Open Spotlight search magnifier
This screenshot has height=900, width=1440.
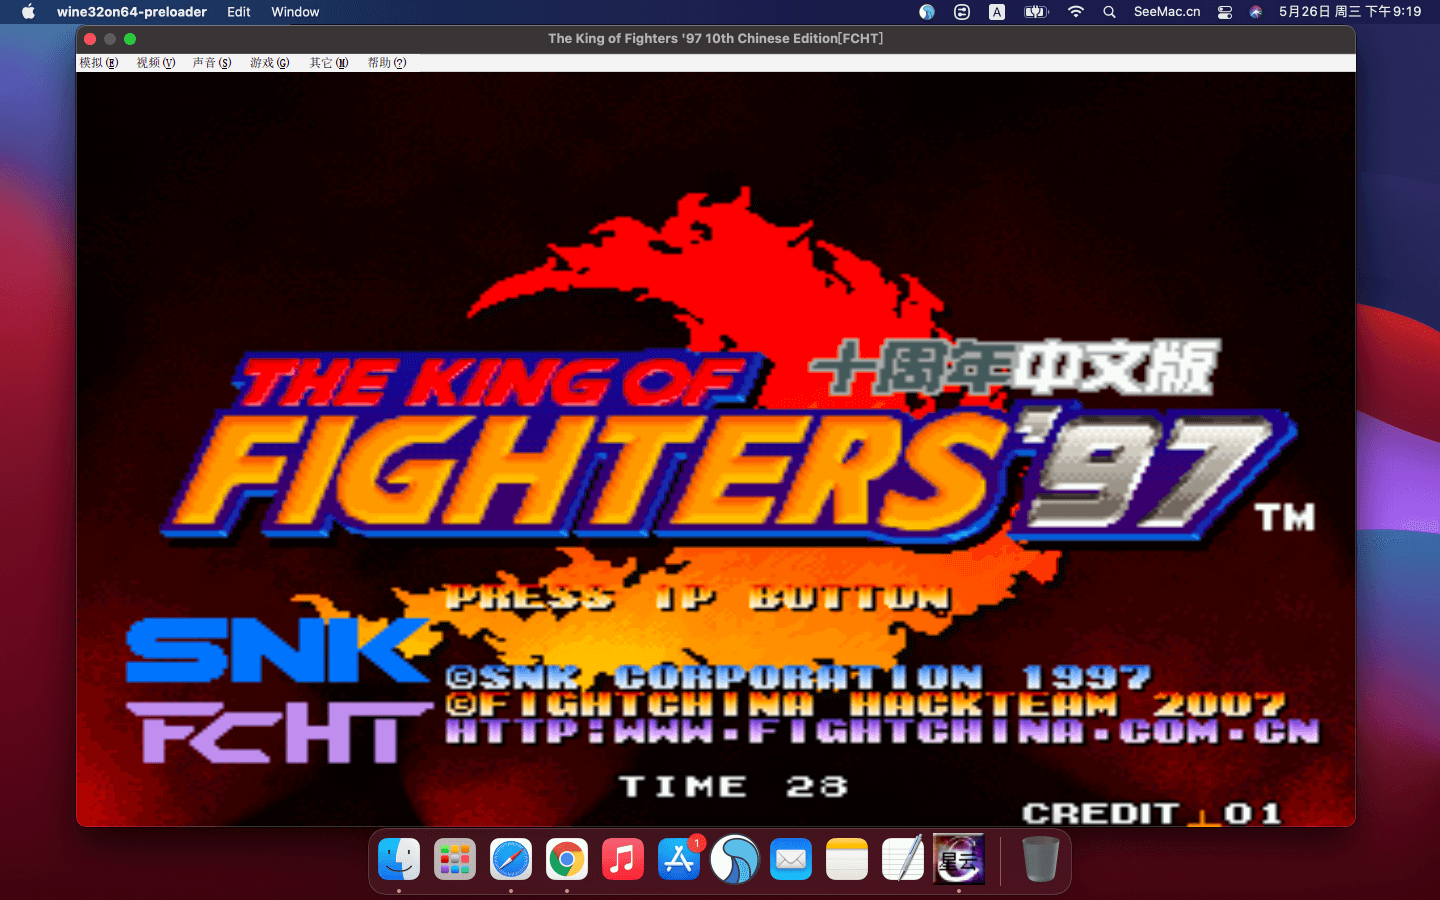[x=1109, y=12]
